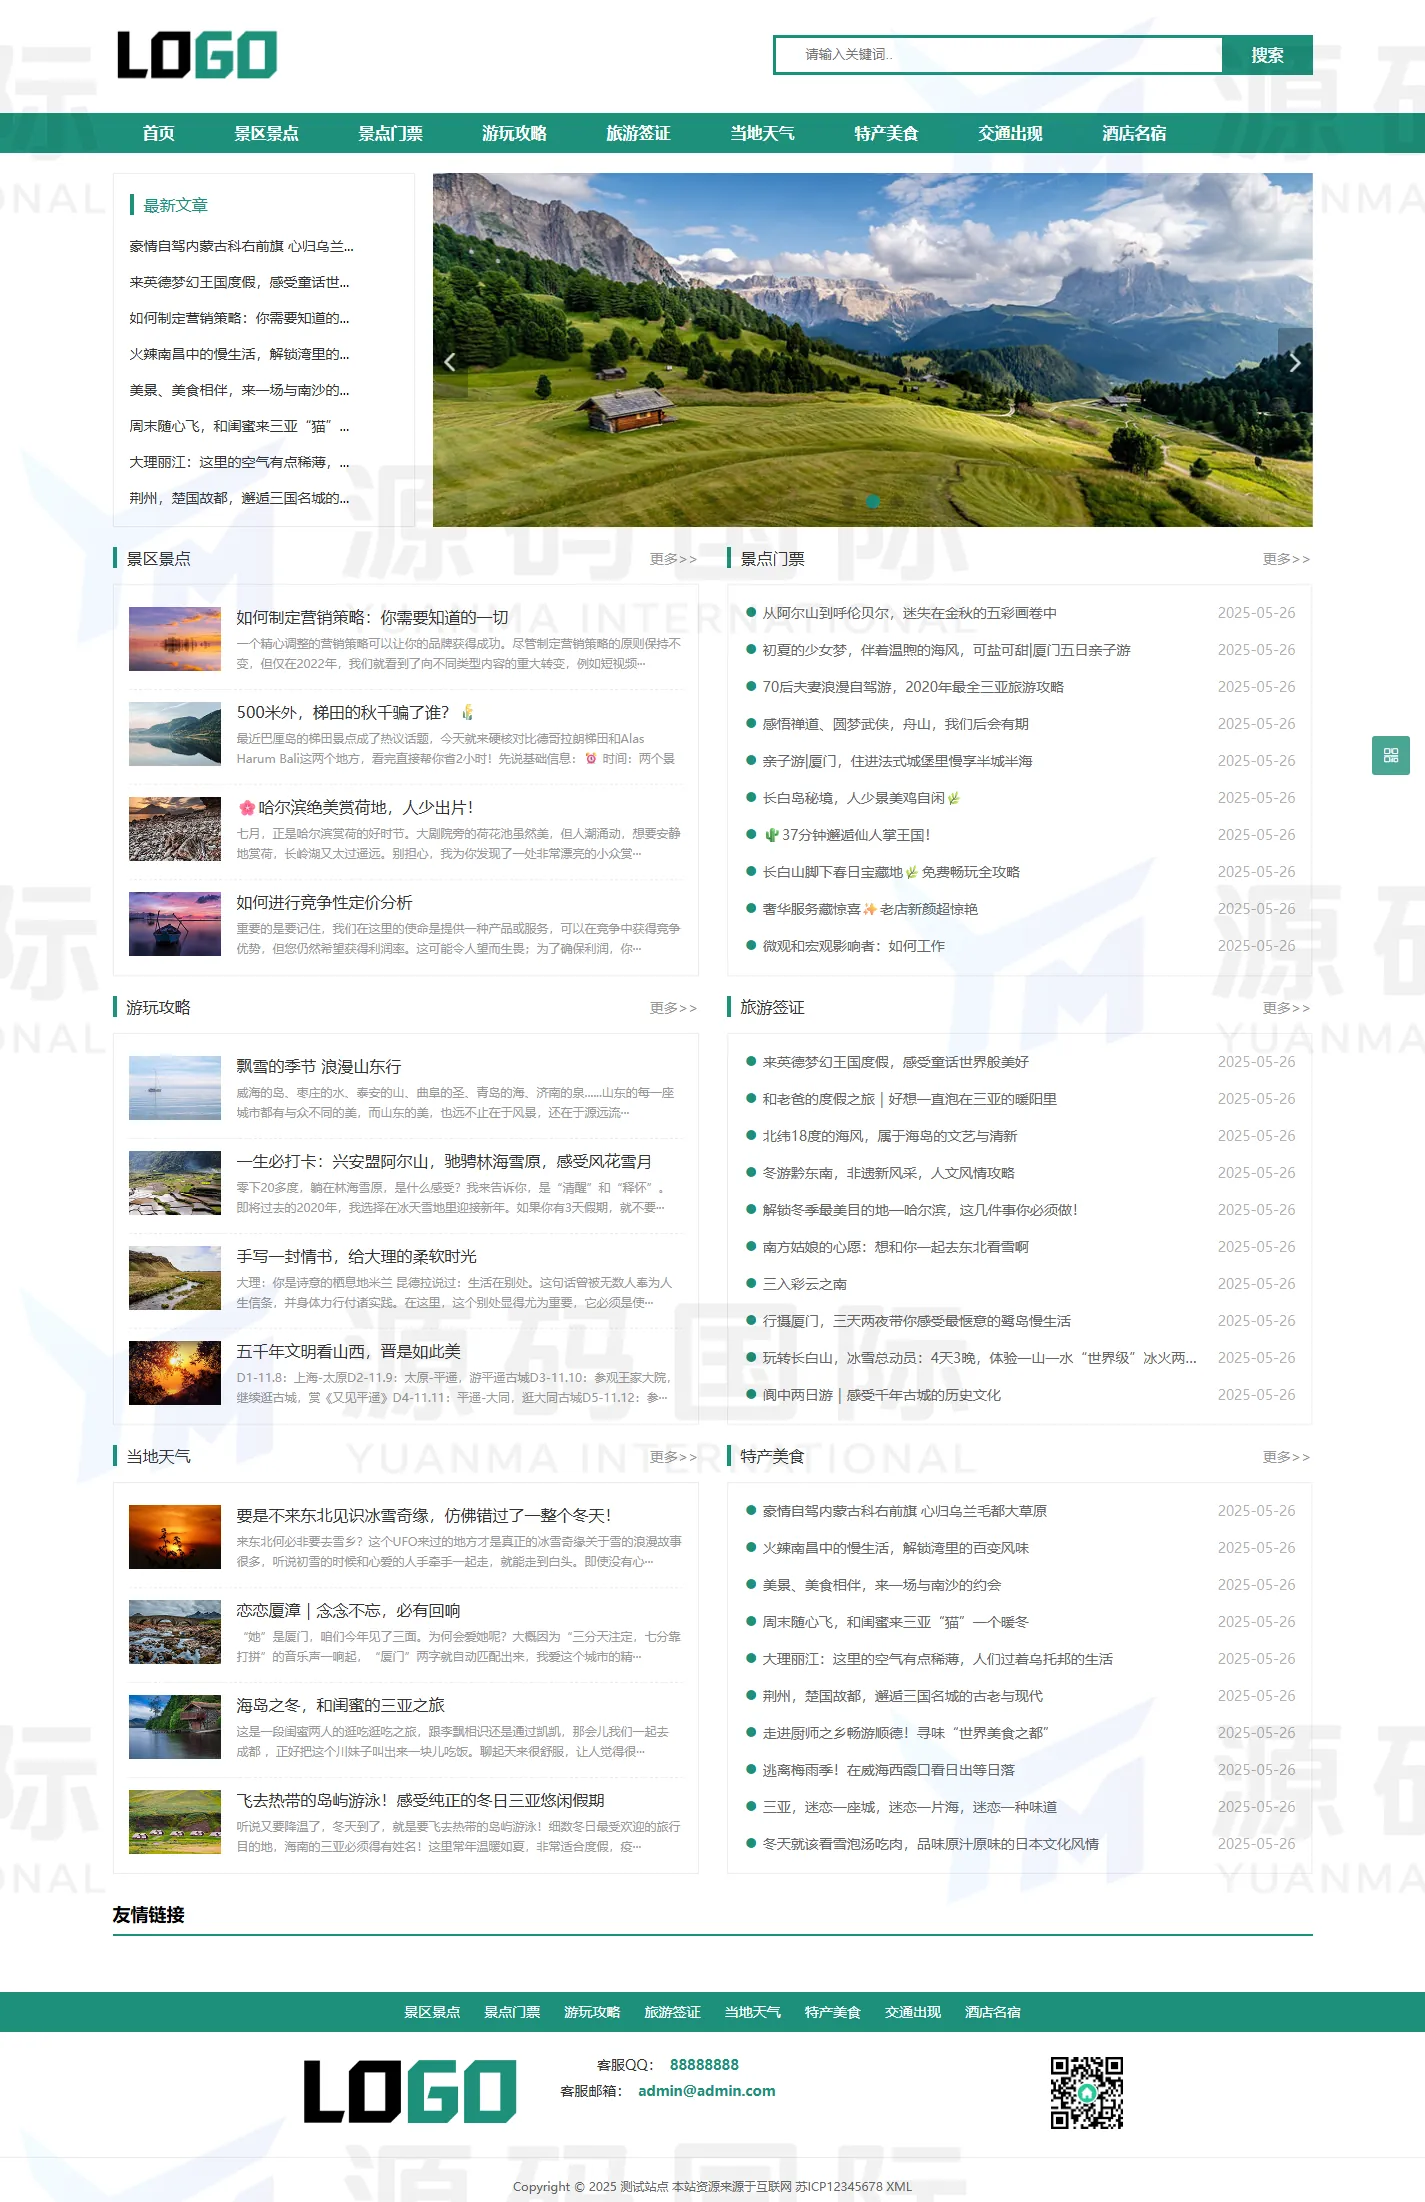Open the 首页 navigation tab
The width and height of the screenshot is (1425, 2202).
[x=158, y=133]
